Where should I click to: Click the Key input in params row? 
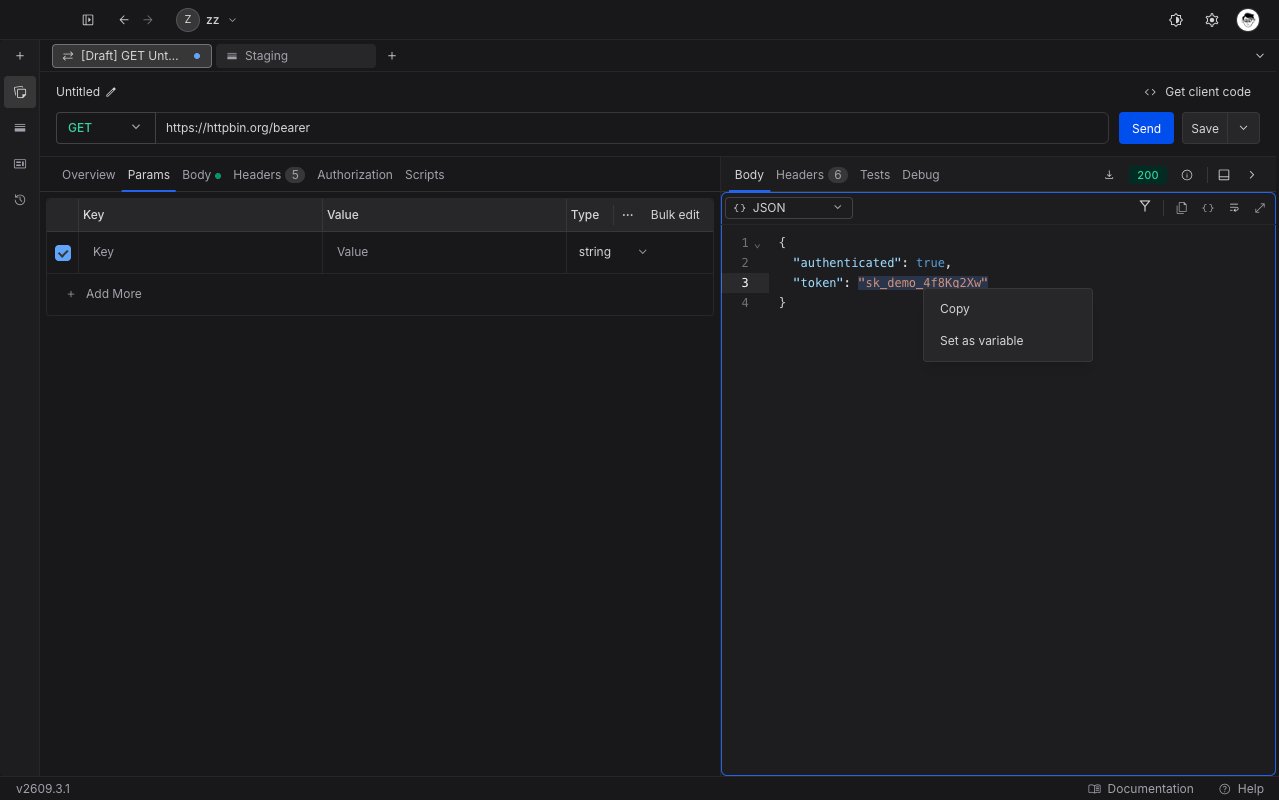[202, 252]
